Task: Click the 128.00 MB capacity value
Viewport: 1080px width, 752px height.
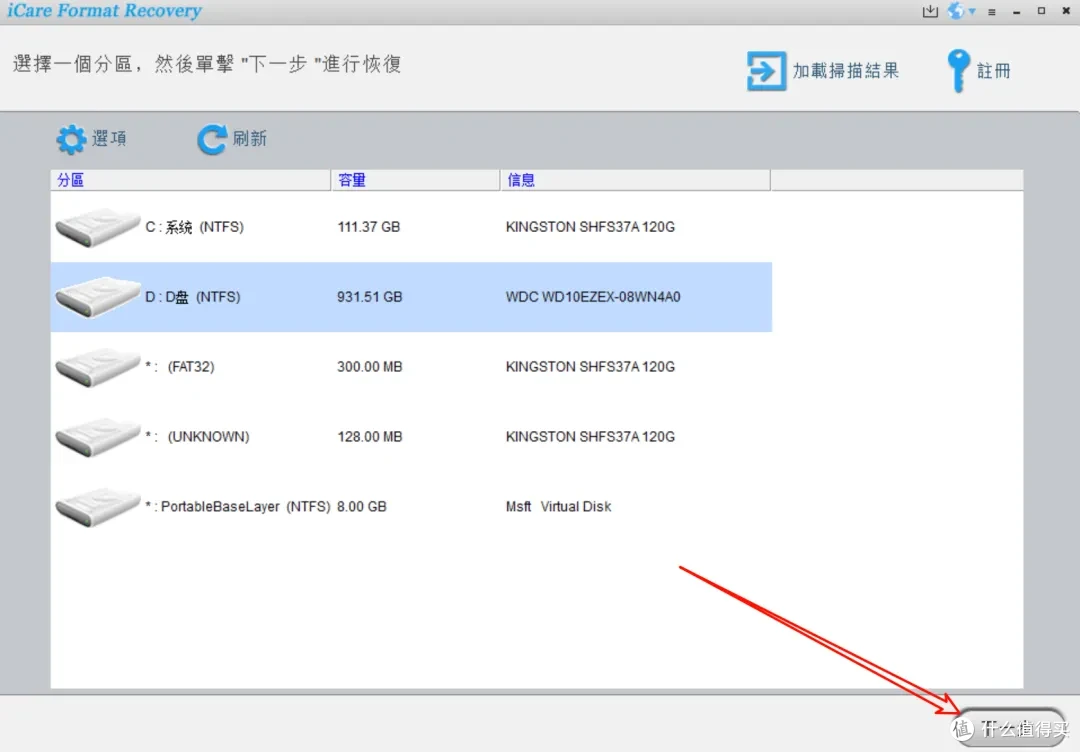Action: pos(369,437)
